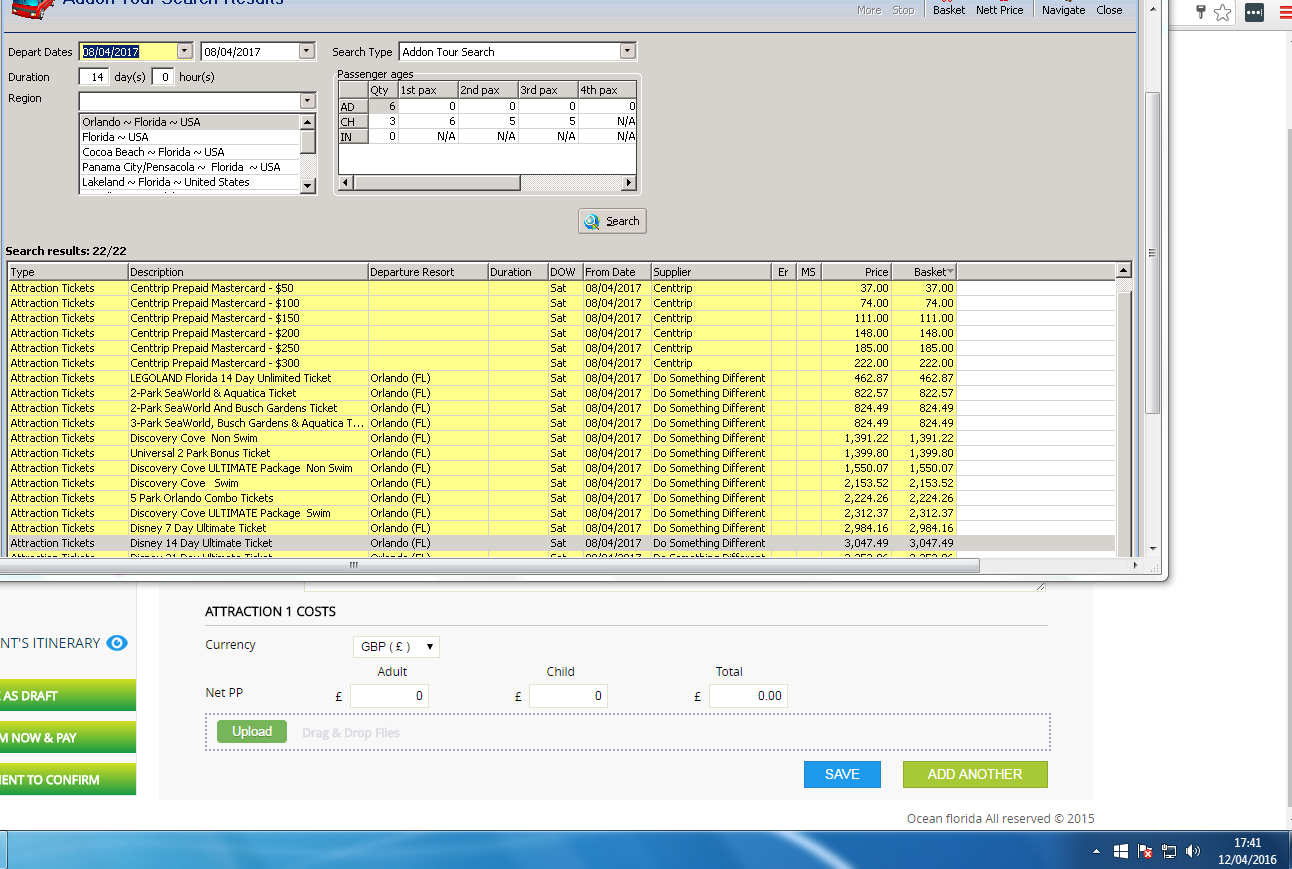
Task: Toggle the itinerary eye icon
Action: point(117,643)
